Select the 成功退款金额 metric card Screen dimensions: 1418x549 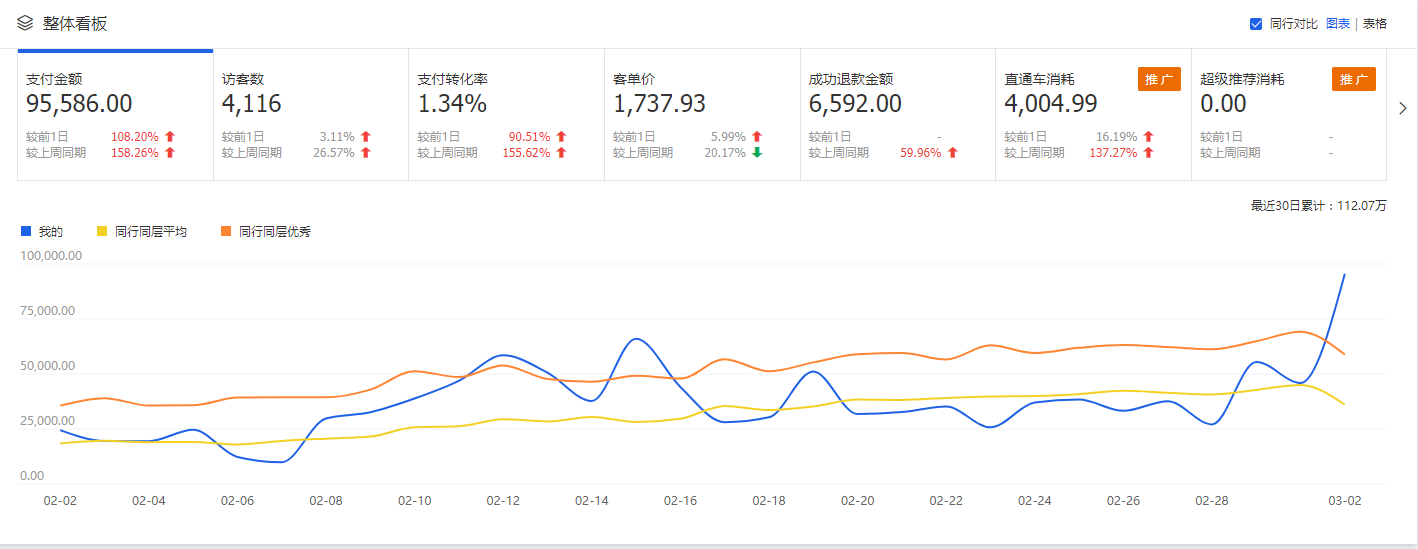point(897,115)
